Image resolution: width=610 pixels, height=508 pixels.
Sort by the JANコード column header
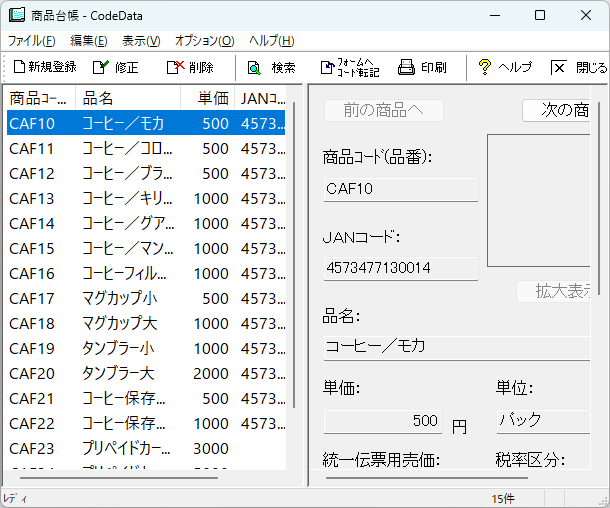[261, 98]
